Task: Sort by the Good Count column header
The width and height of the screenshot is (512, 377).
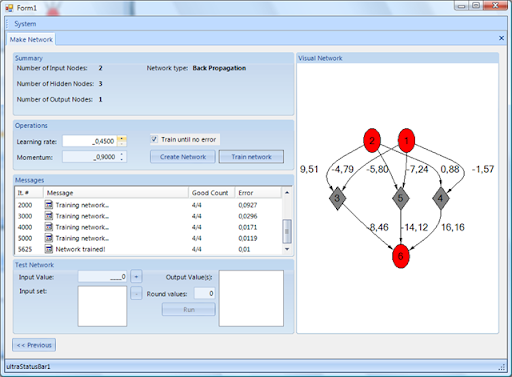Action: pos(212,193)
